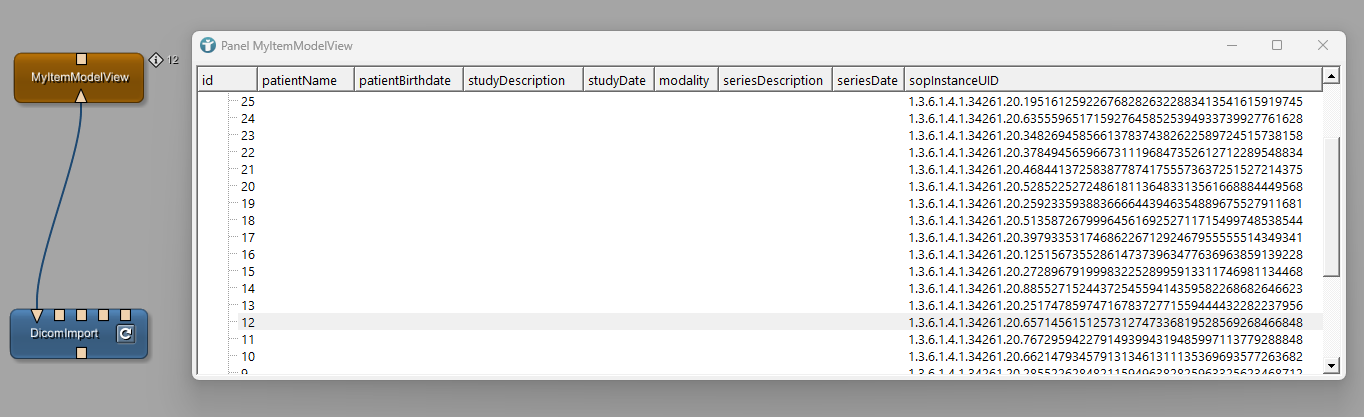1364x417 pixels.
Task: Click the info diamond beside MyItemModelView
Action: click(x=156, y=60)
